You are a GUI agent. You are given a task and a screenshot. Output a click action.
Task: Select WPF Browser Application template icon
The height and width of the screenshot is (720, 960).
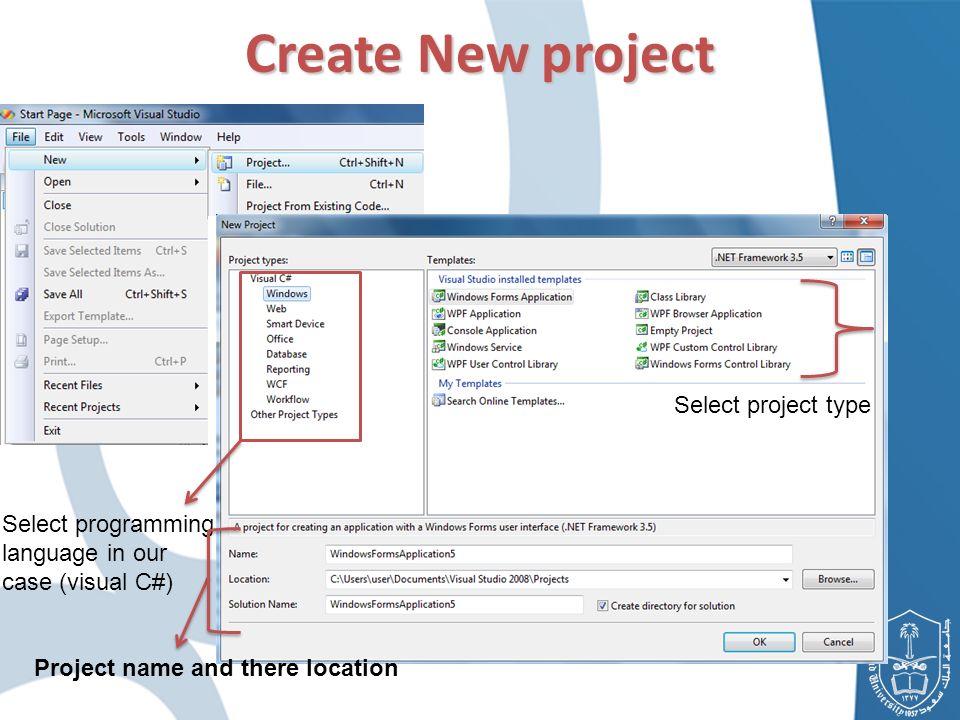click(642, 313)
